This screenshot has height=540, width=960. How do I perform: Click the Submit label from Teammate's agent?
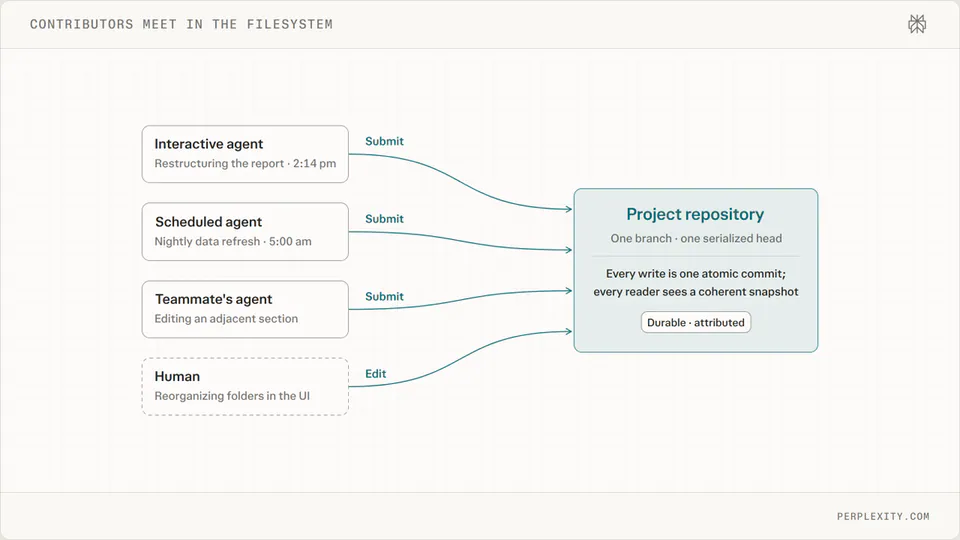coord(384,297)
